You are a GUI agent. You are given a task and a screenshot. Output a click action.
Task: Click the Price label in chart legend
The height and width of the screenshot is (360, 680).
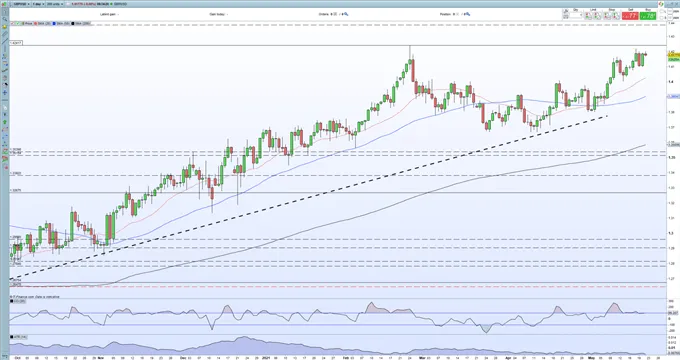pyautogui.click(x=28, y=23)
